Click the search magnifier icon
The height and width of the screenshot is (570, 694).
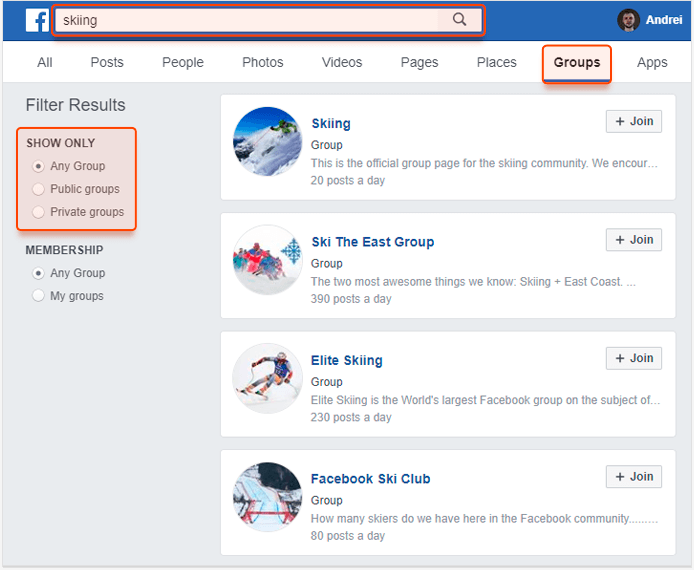point(459,19)
